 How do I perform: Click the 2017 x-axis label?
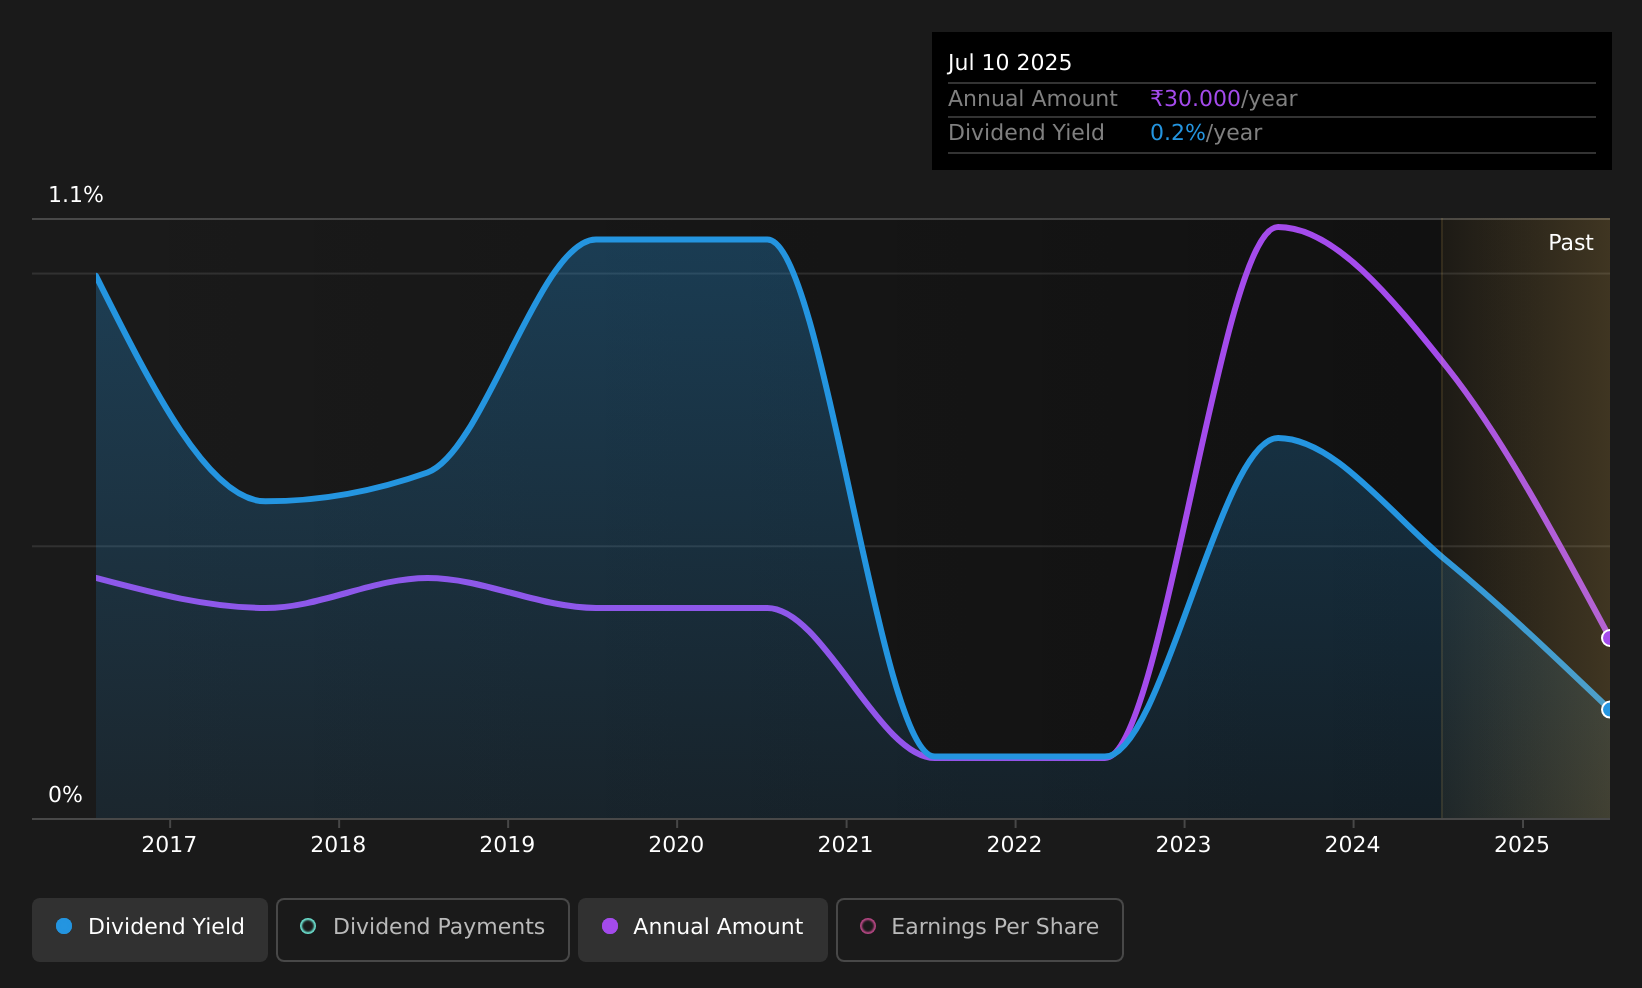169,845
